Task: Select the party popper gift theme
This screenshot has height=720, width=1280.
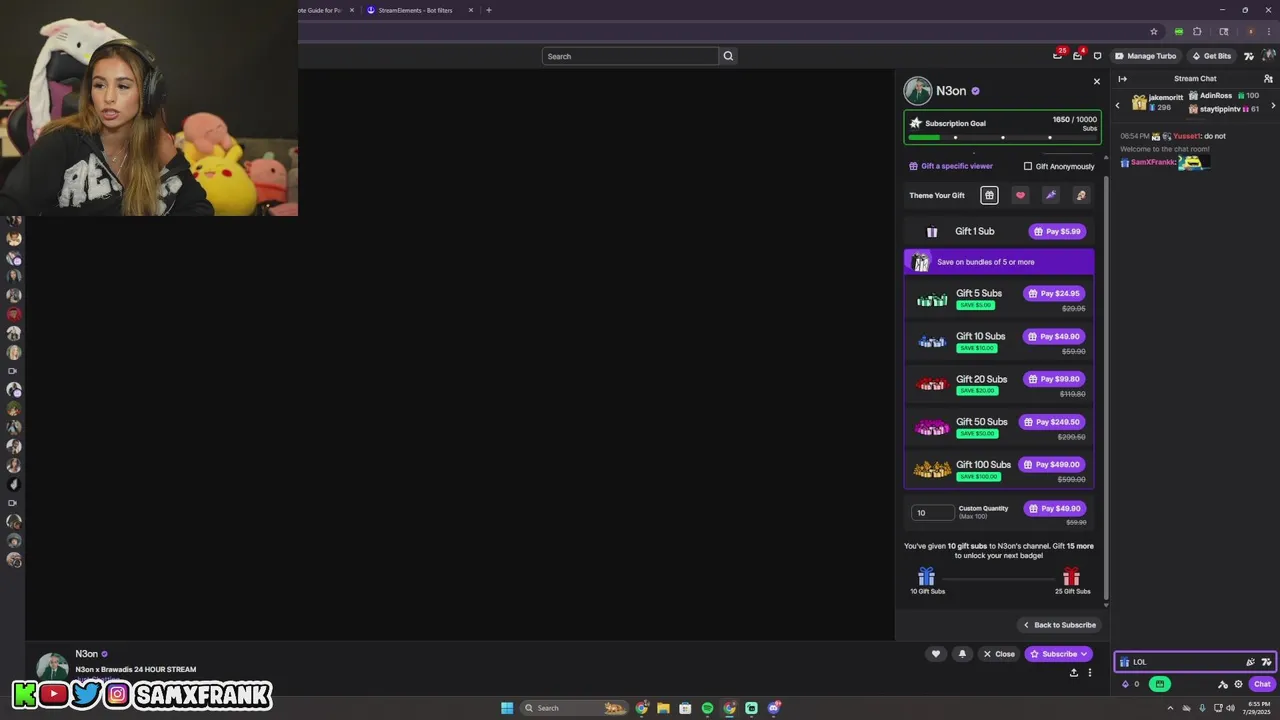Action: 1050,195
